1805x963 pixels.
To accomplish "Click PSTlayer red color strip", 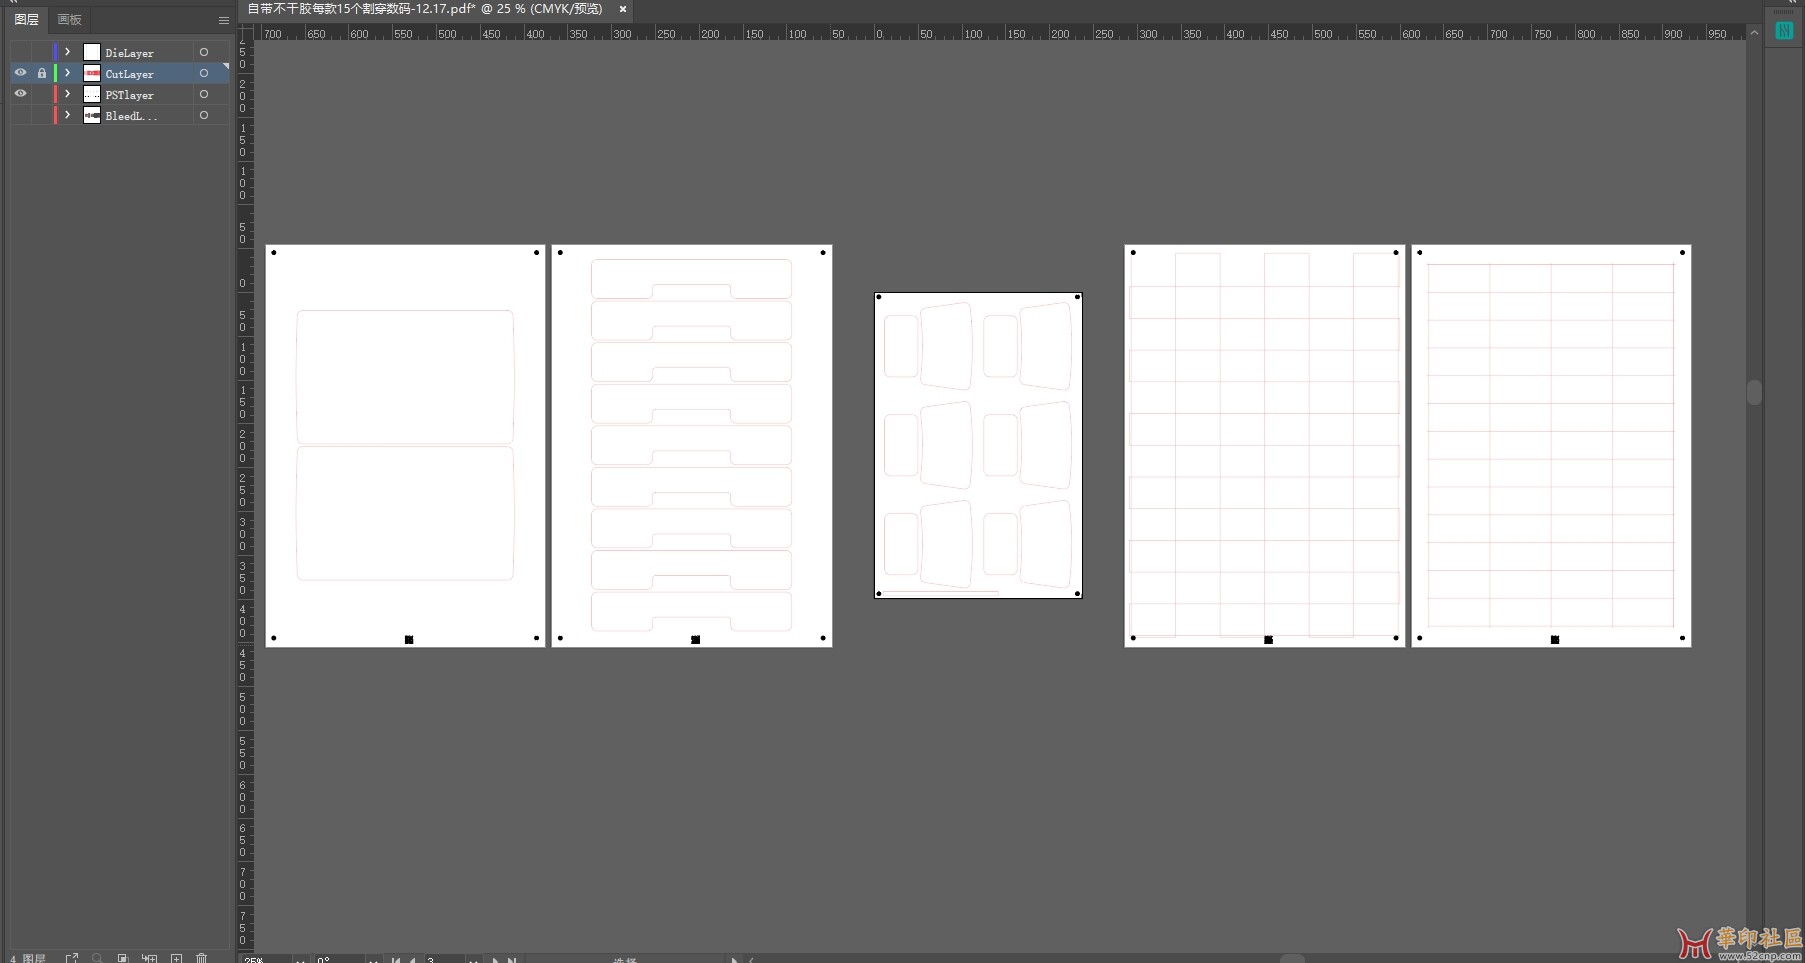I will (x=56, y=94).
